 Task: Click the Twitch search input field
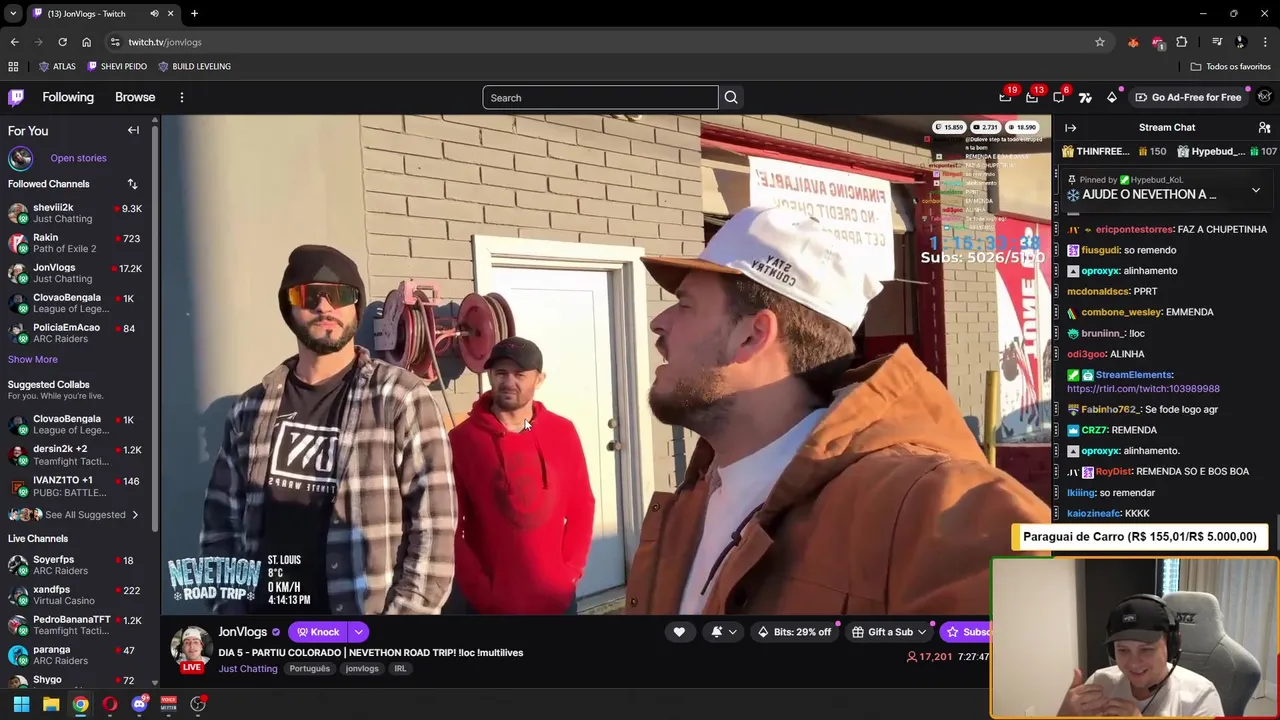(600, 97)
